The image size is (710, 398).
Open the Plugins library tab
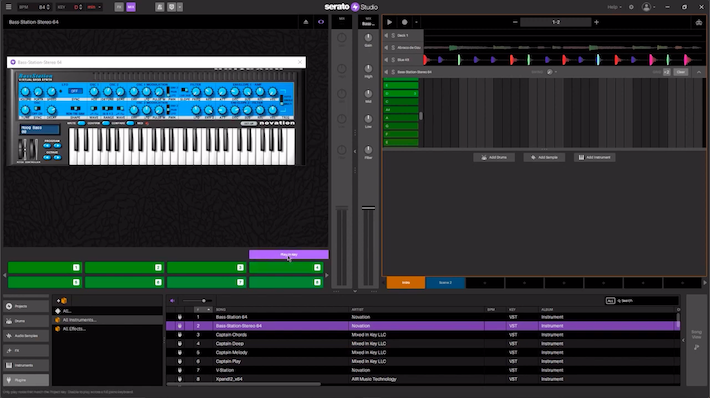26,380
